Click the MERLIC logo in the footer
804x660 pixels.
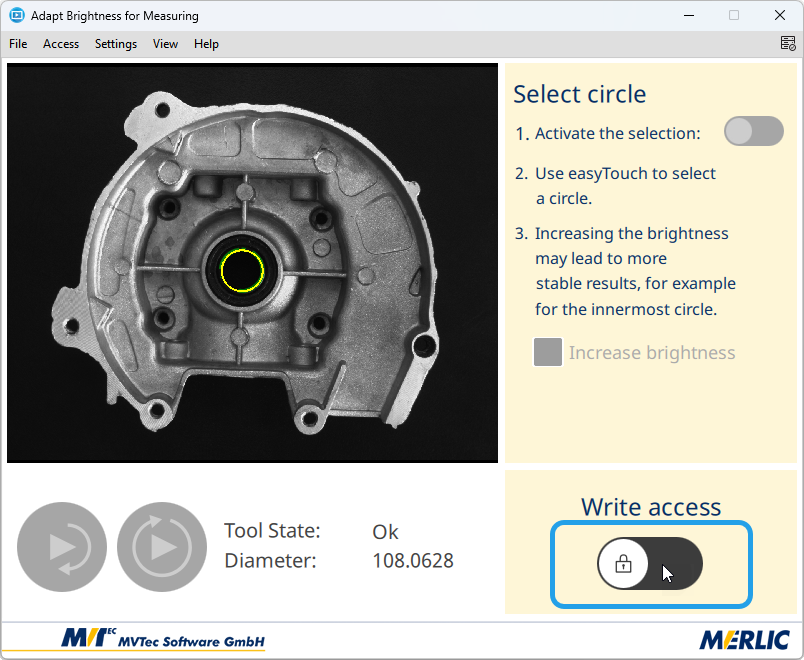click(744, 640)
